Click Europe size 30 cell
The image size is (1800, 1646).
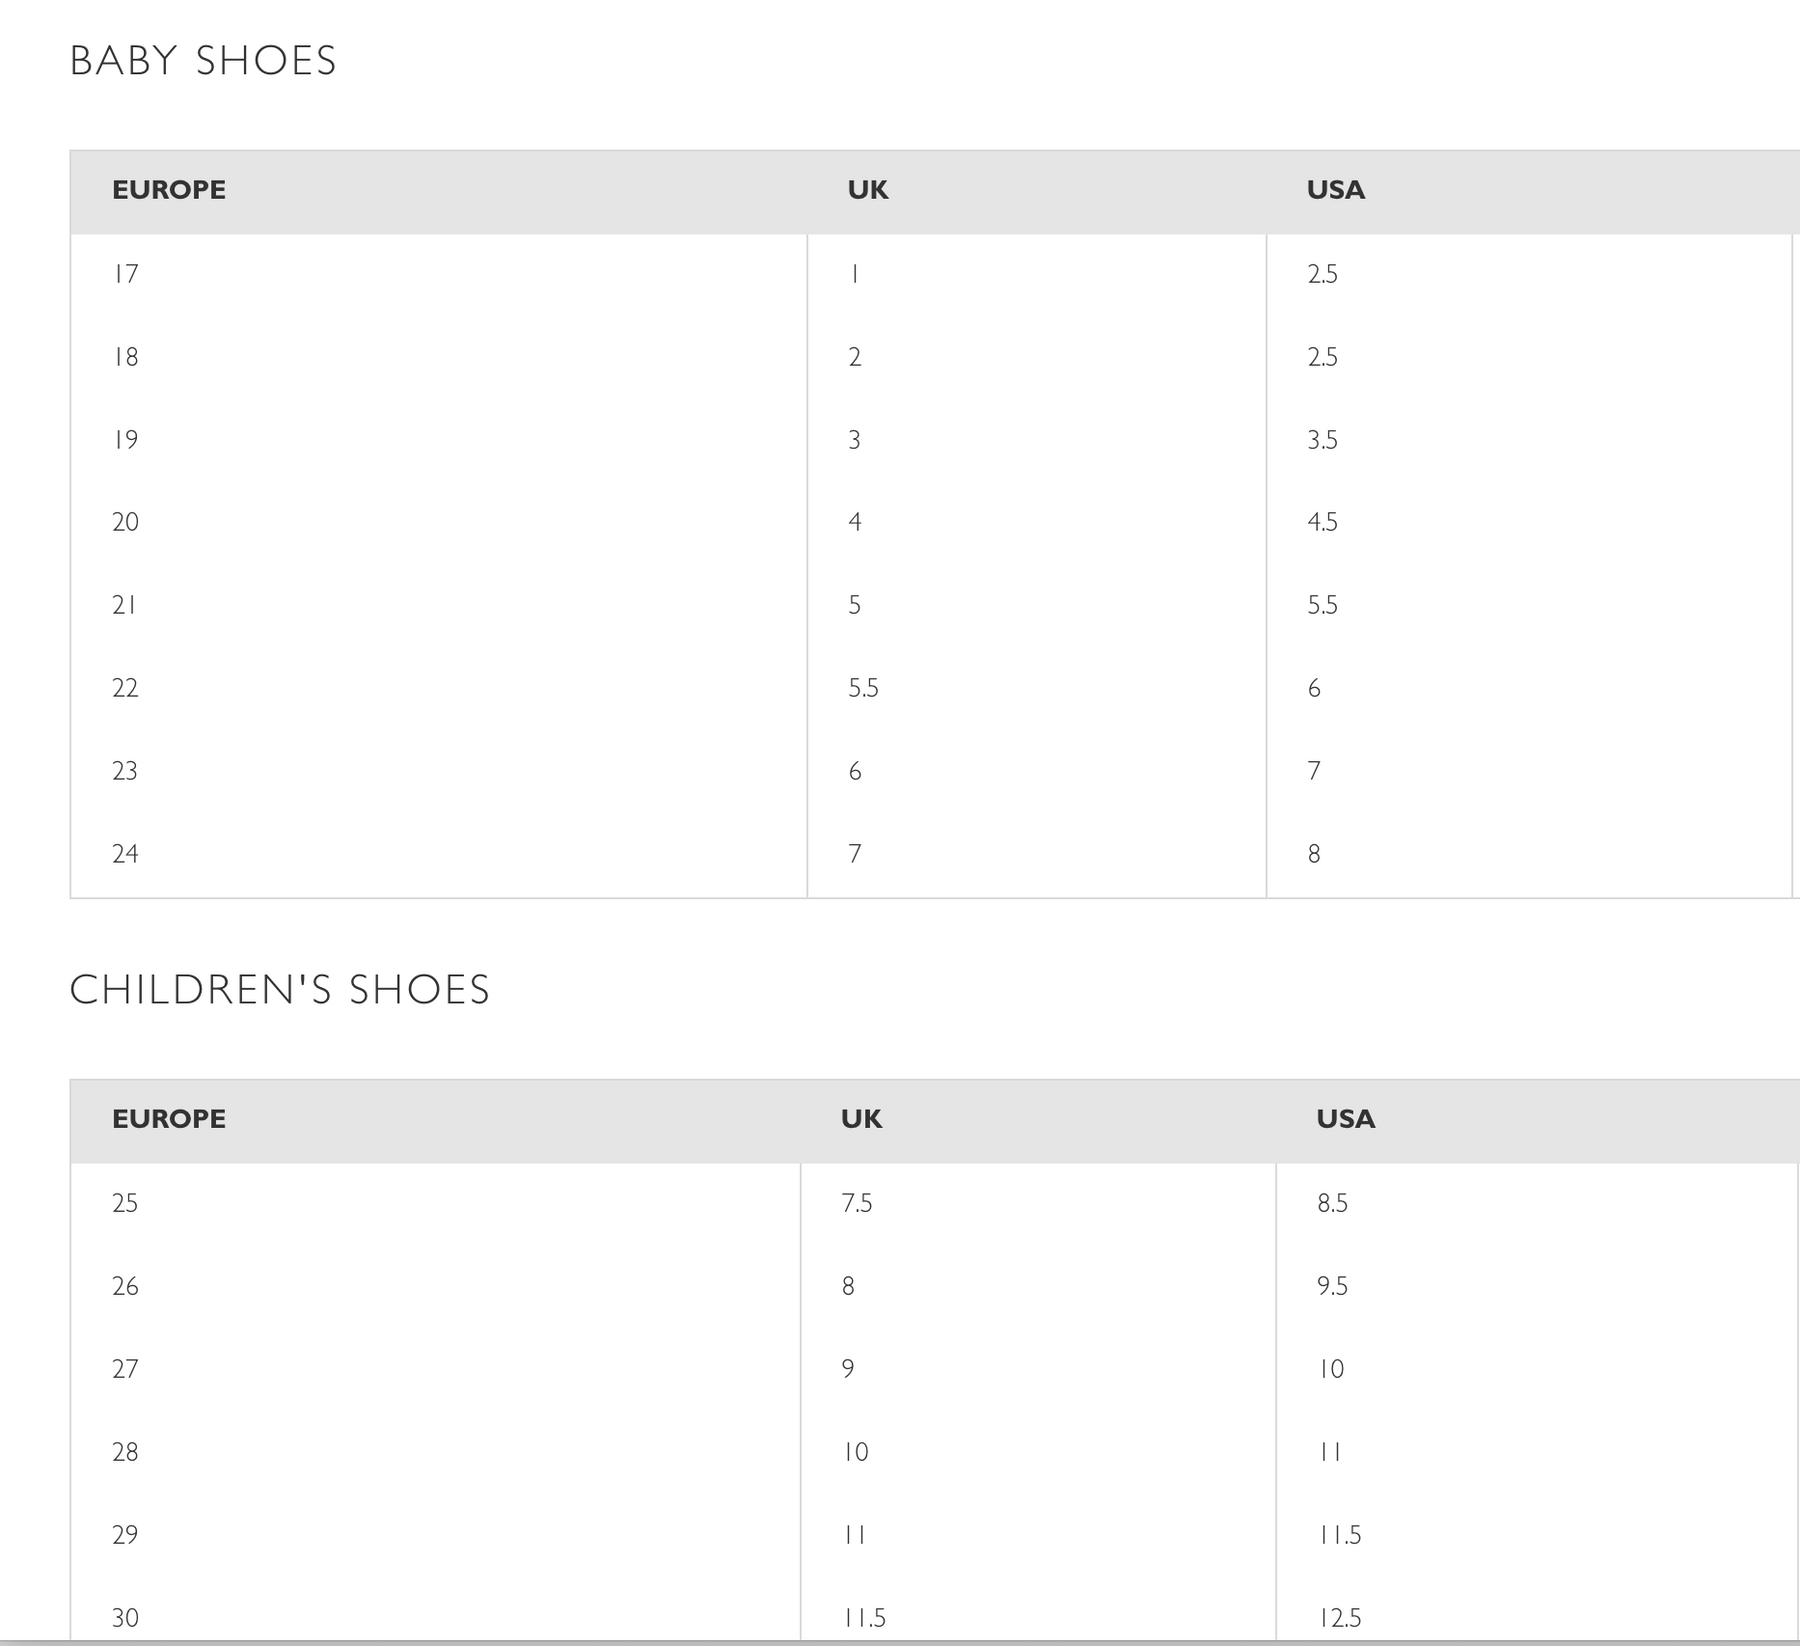tap(126, 1617)
